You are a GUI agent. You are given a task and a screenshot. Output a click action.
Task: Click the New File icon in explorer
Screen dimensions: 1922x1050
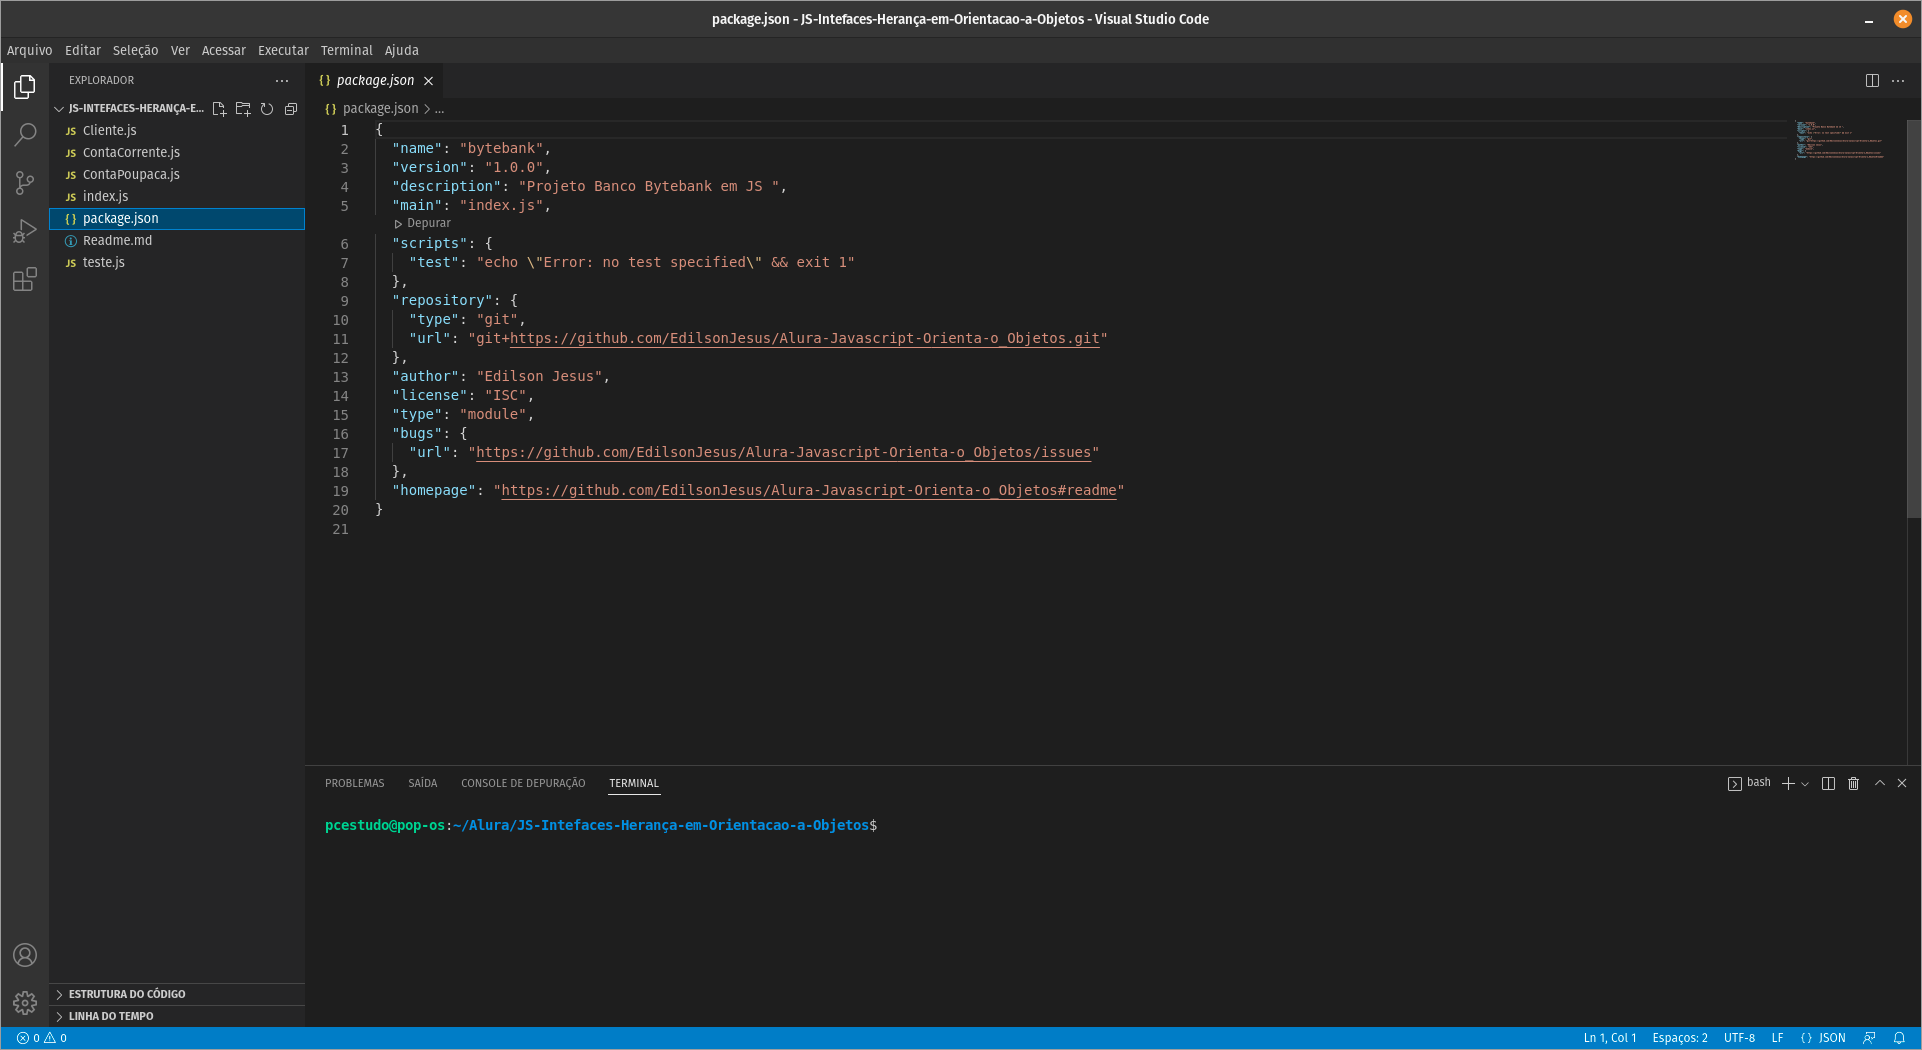tap(219, 109)
